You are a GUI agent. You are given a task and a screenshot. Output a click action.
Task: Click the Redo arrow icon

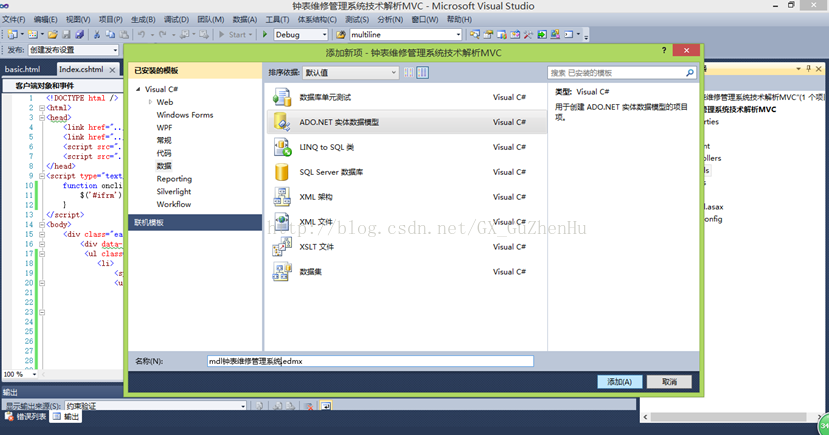163,35
